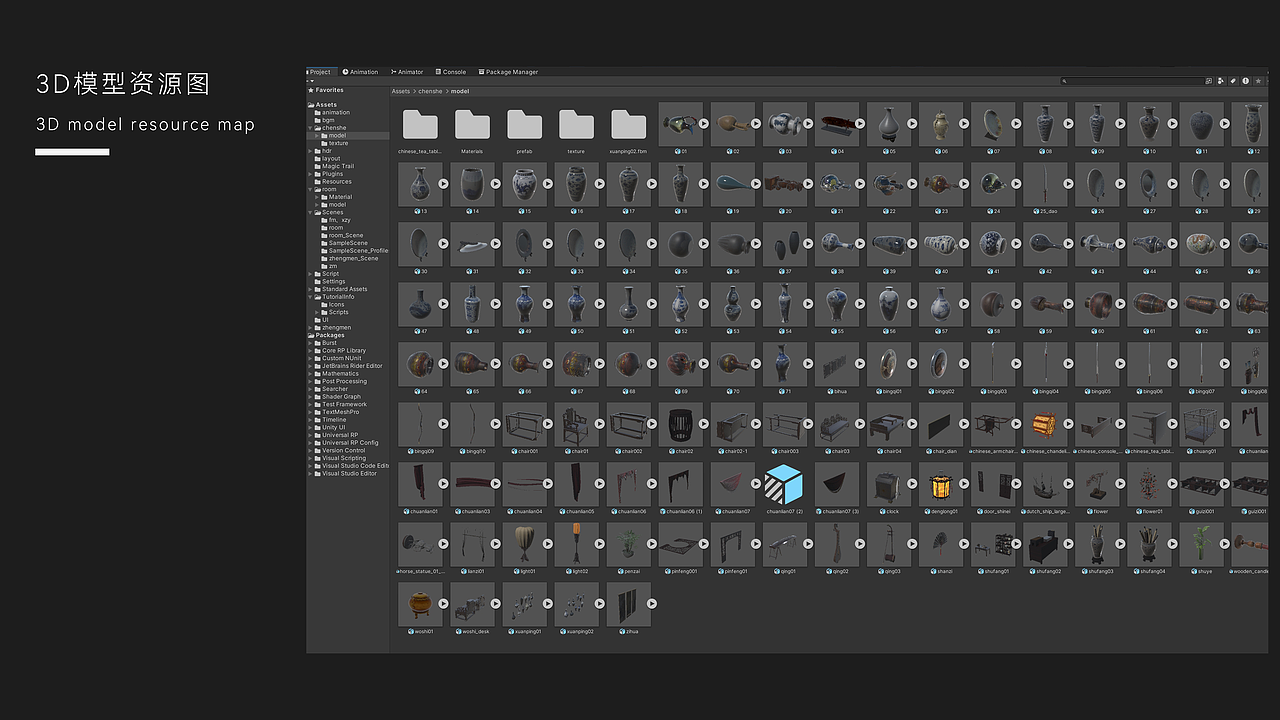Viewport: 1280px width, 720px height.
Task: Select the woshi01 model thumbnail
Action: coord(420,605)
